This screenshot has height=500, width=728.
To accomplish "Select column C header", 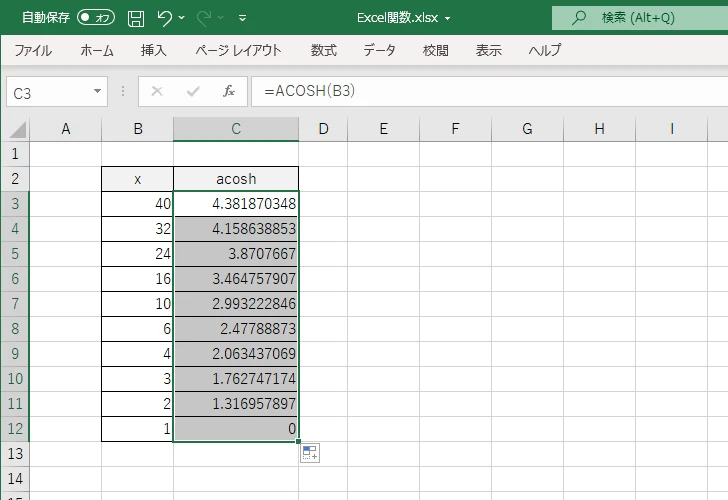I will [x=236, y=129].
